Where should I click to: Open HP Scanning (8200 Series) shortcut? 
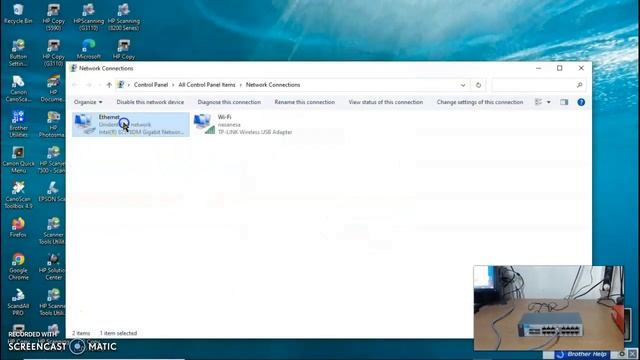(124, 17)
